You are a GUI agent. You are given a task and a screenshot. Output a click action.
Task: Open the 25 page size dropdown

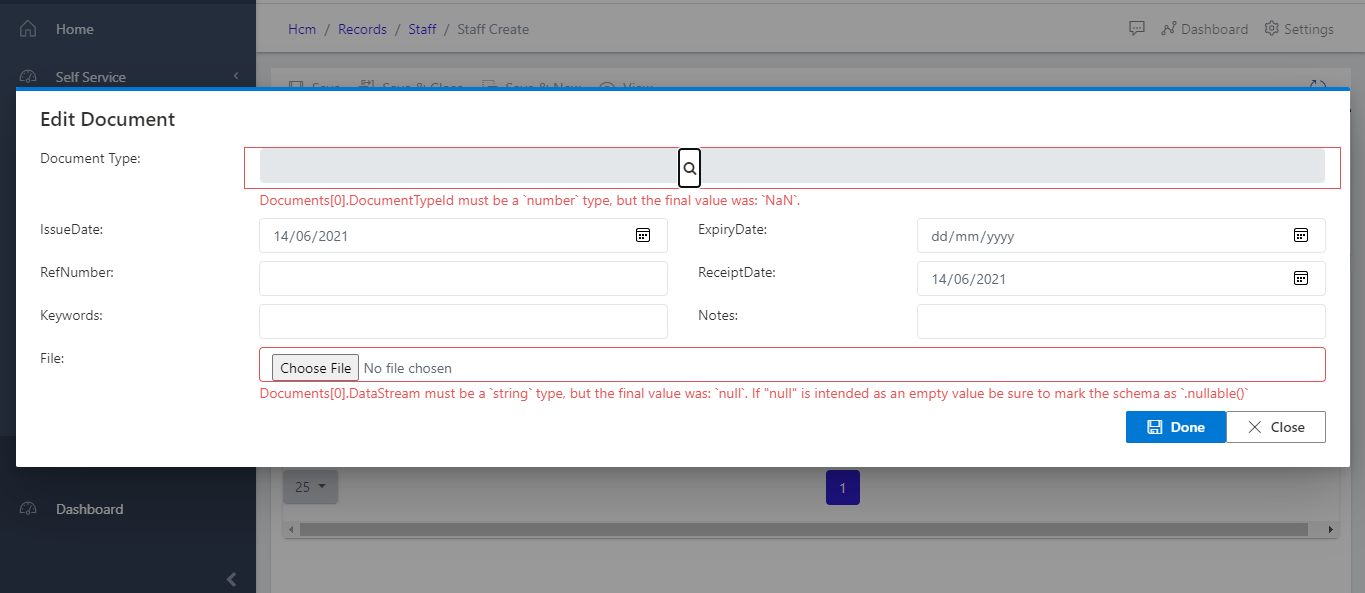pyautogui.click(x=310, y=487)
